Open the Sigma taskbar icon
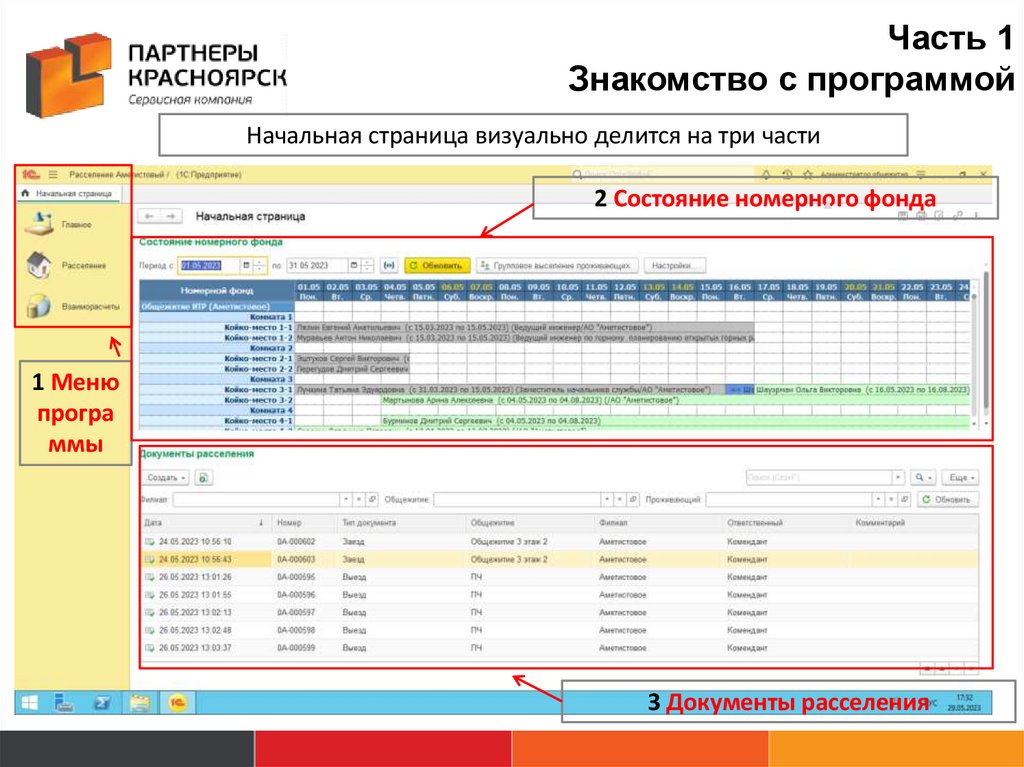The width and height of the screenshot is (1024, 767). [x=102, y=703]
